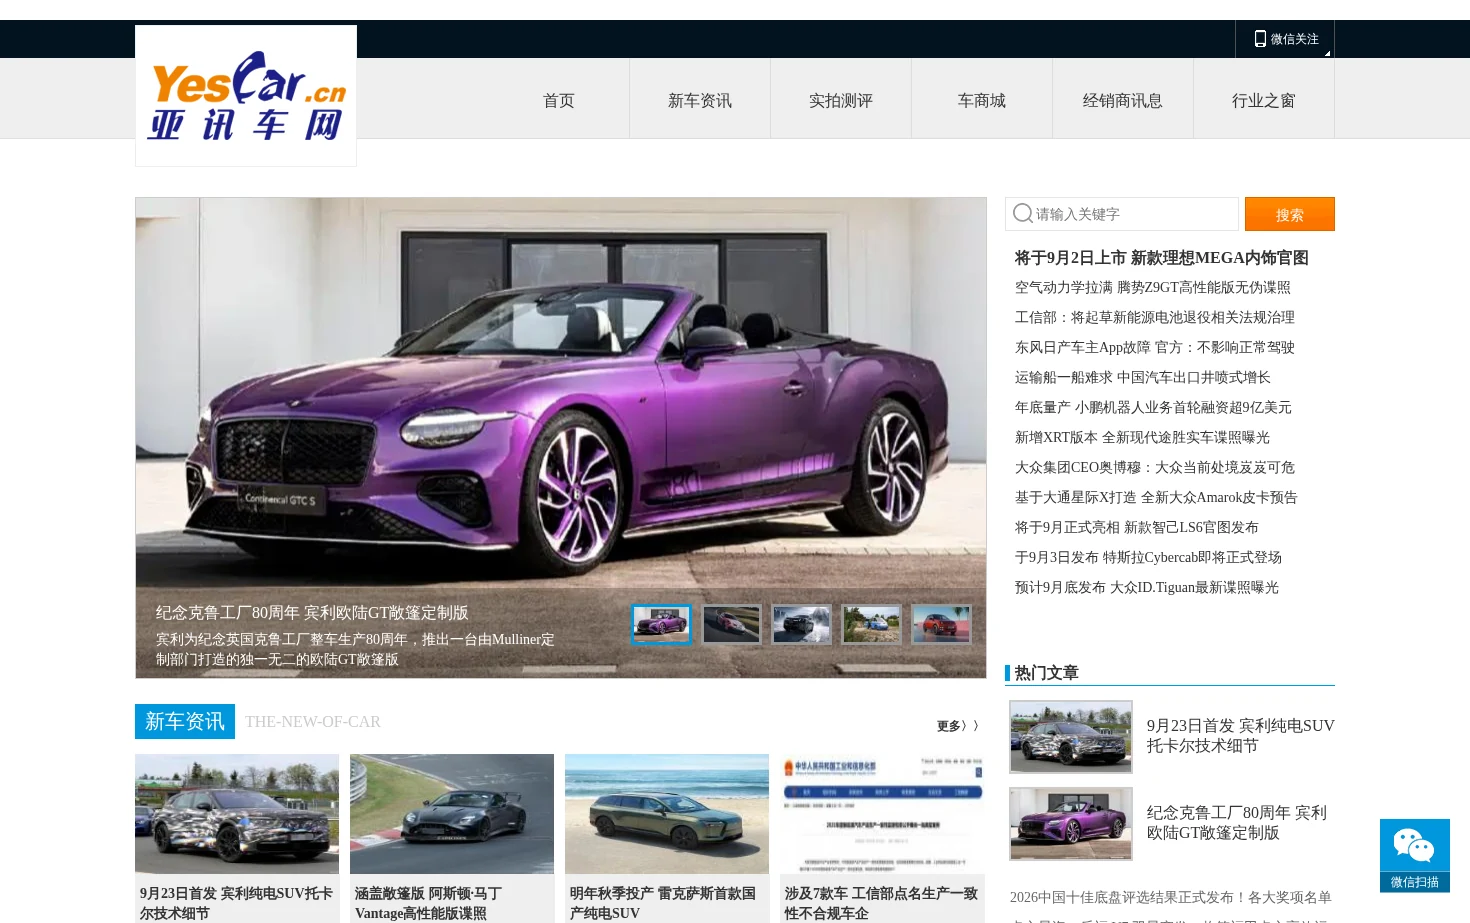
Task: Select the 车商城 menu item
Action: pos(982,100)
